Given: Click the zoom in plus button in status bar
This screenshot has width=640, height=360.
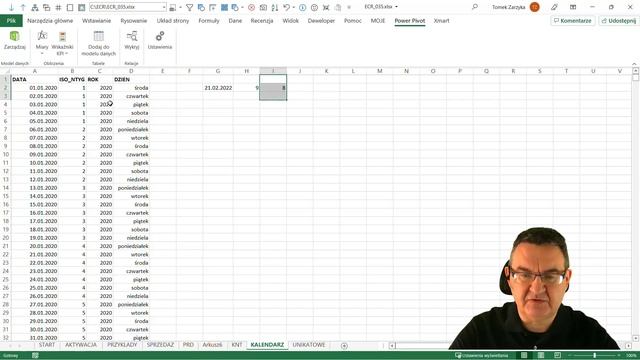Looking at the screenshot, I should coord(619,356).
